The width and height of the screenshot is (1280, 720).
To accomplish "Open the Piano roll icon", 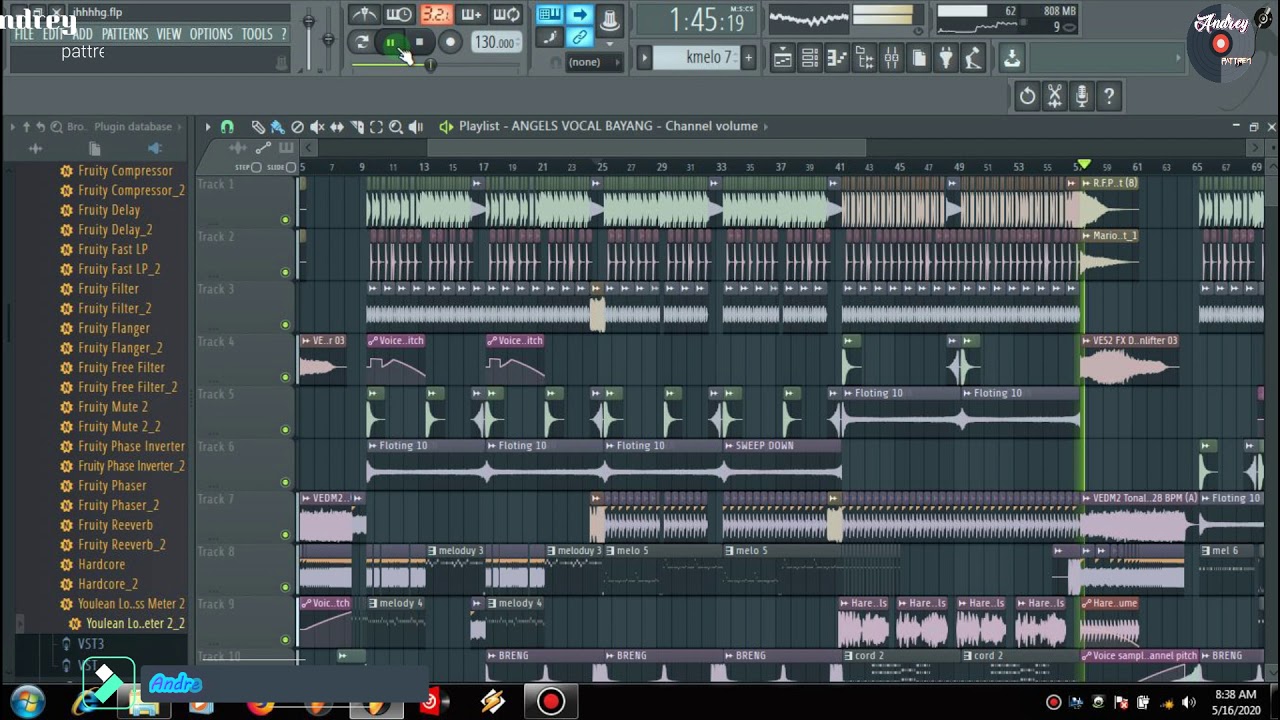I will click(x=837, y=59).
